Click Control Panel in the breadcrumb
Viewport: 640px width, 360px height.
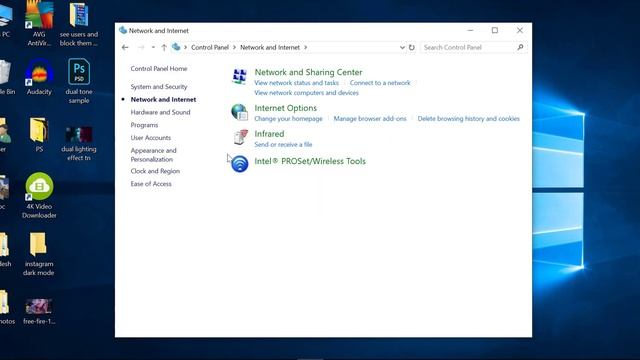(x=210, y=47)
